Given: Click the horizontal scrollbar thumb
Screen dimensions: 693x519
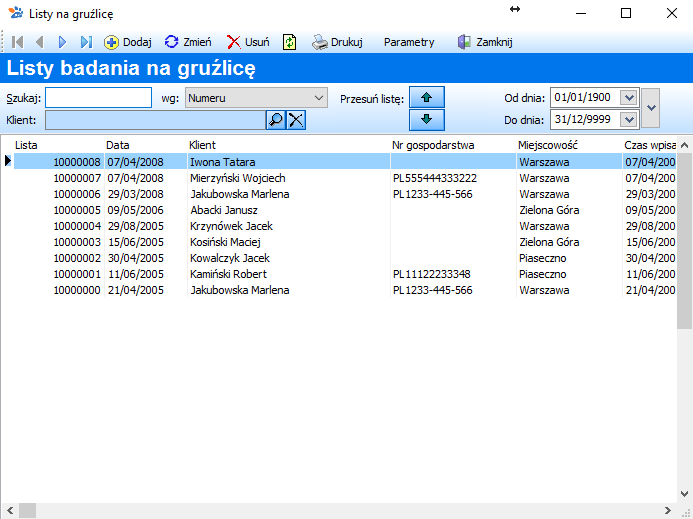Looking at the screenshot, I should point(27,511).
